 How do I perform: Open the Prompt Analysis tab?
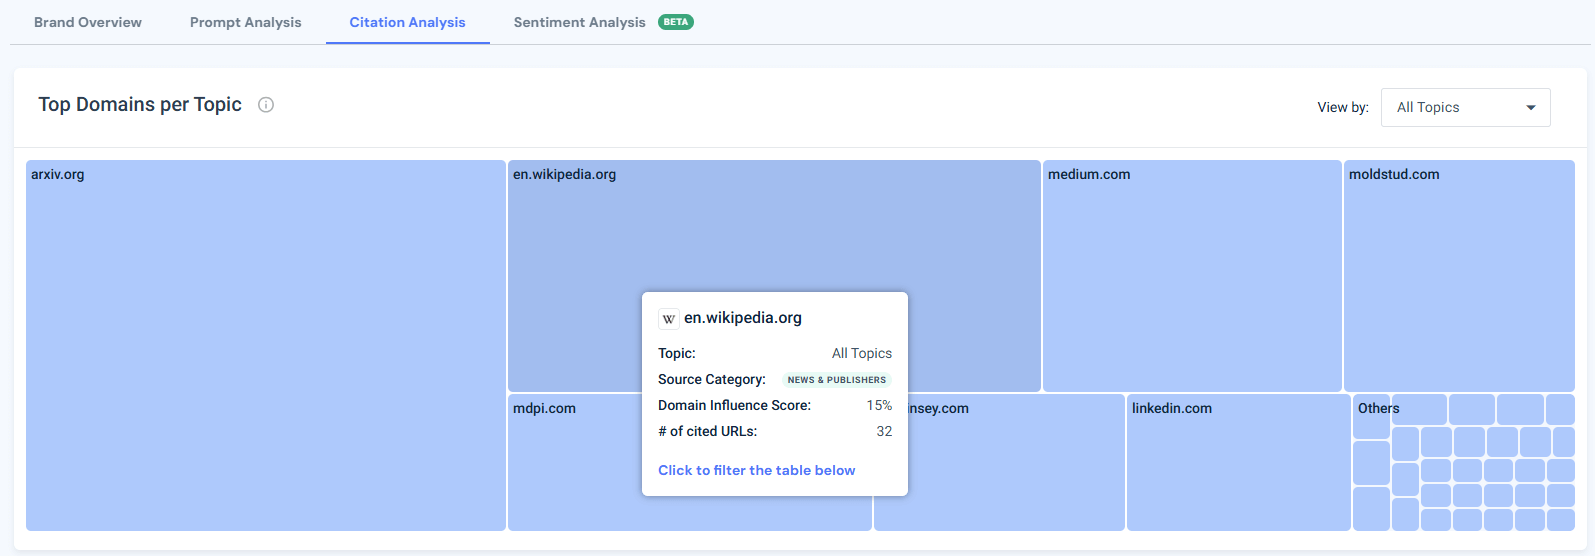pyautogui.click(x=245, y=22)
